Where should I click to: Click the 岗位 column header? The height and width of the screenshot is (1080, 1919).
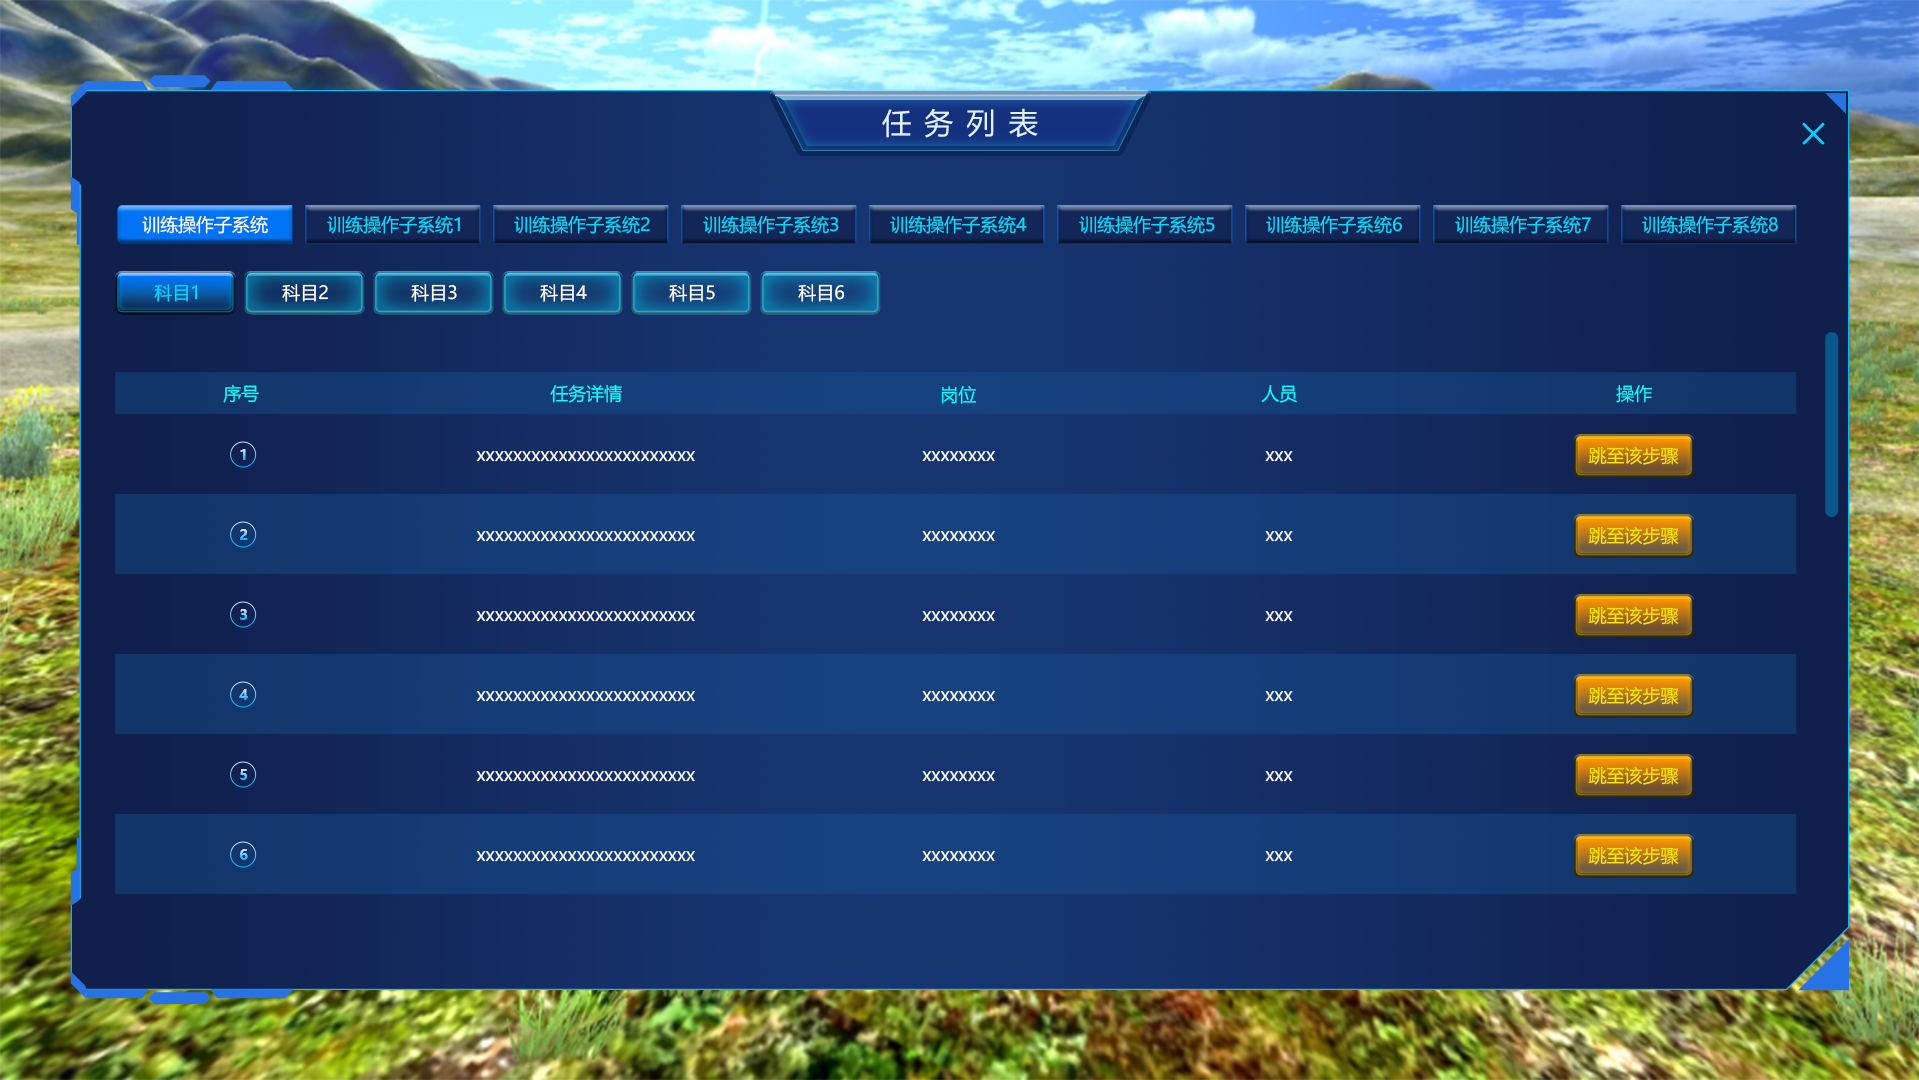(957, 395)
